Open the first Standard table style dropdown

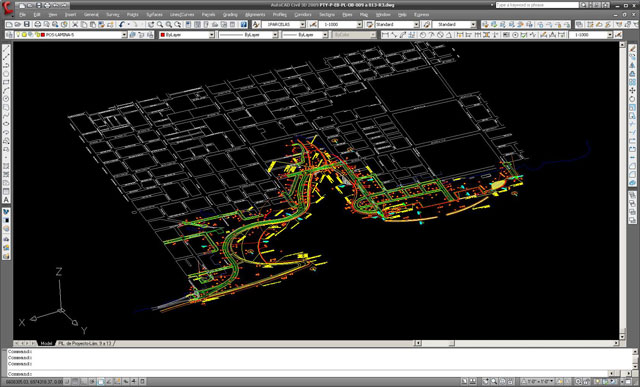[416, 25]
